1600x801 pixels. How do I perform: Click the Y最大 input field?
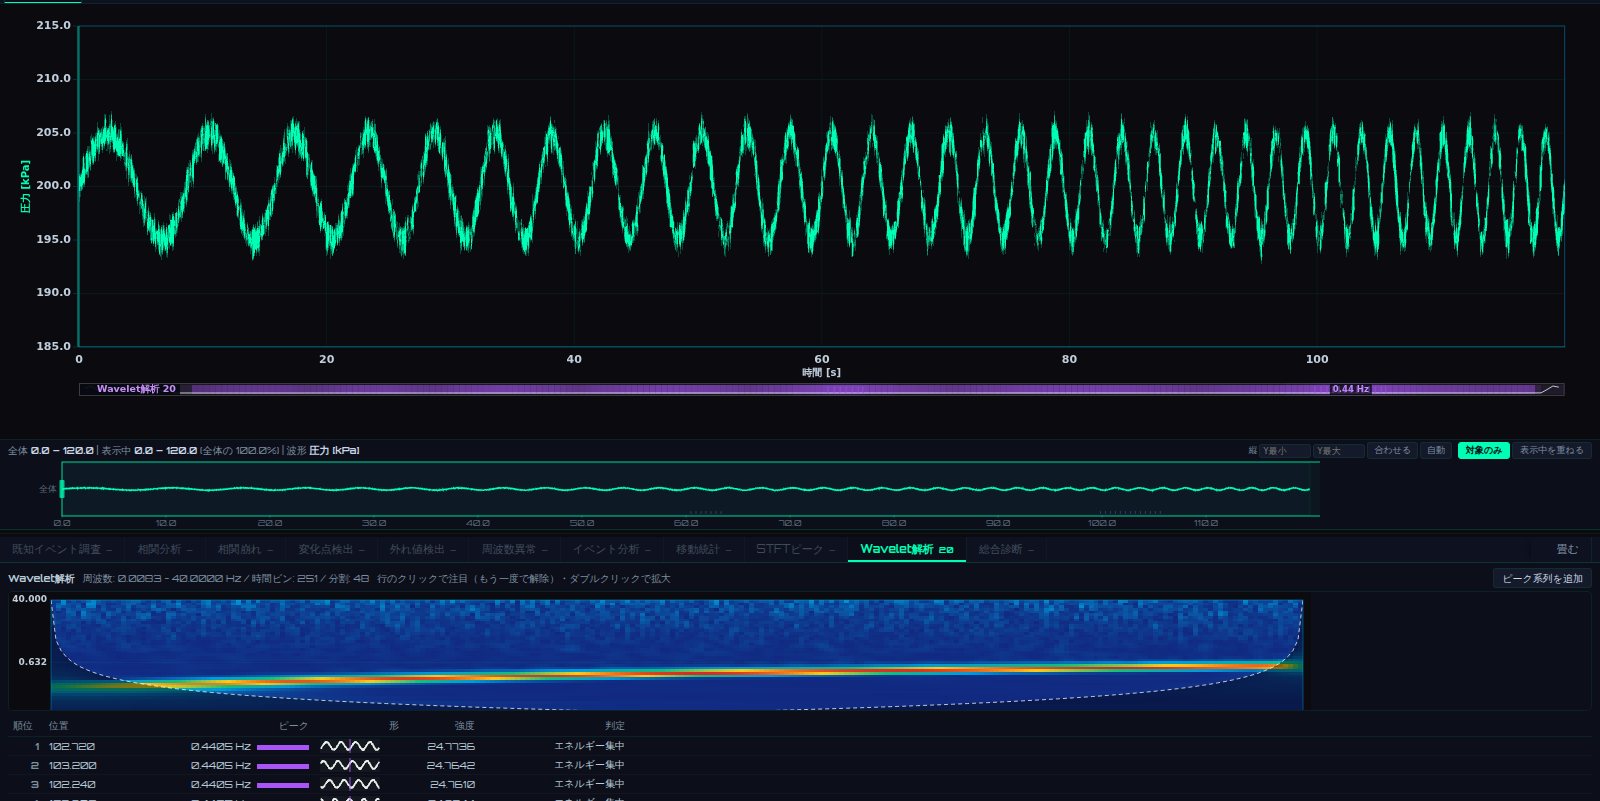[x=1338, y=451]
